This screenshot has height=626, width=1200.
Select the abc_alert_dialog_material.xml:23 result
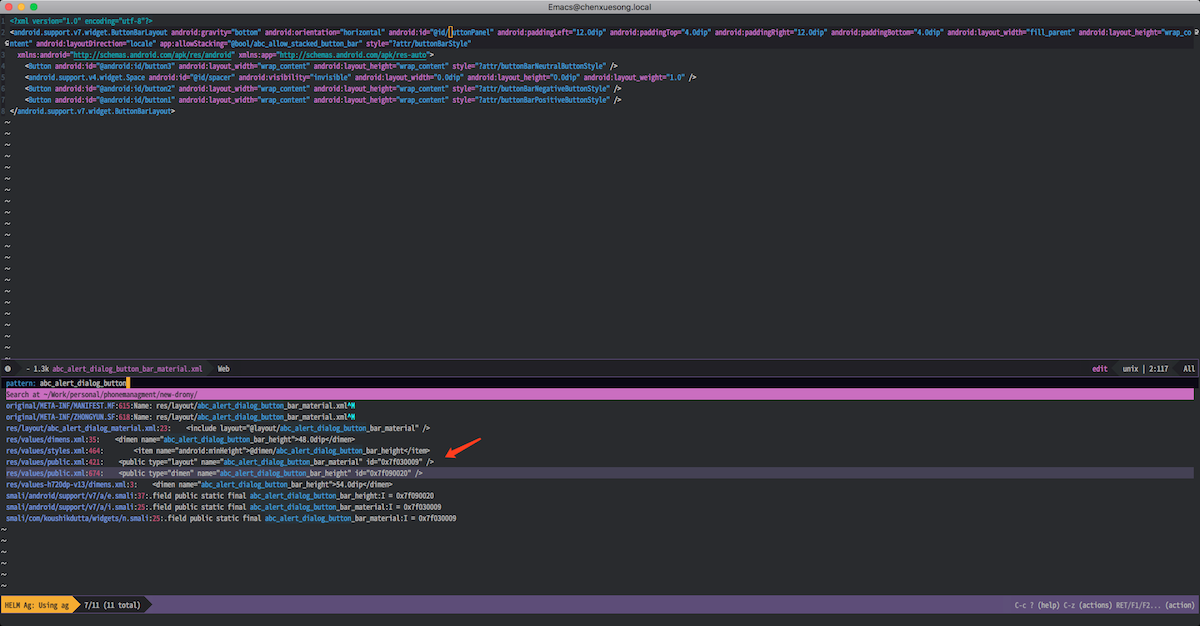tap(217, 428)
